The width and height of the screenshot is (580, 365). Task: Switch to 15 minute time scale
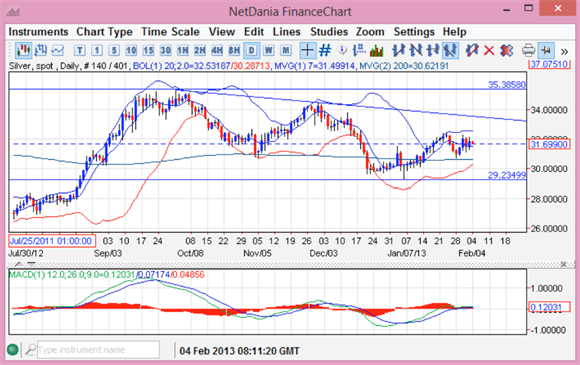click(x=148, y=50)
